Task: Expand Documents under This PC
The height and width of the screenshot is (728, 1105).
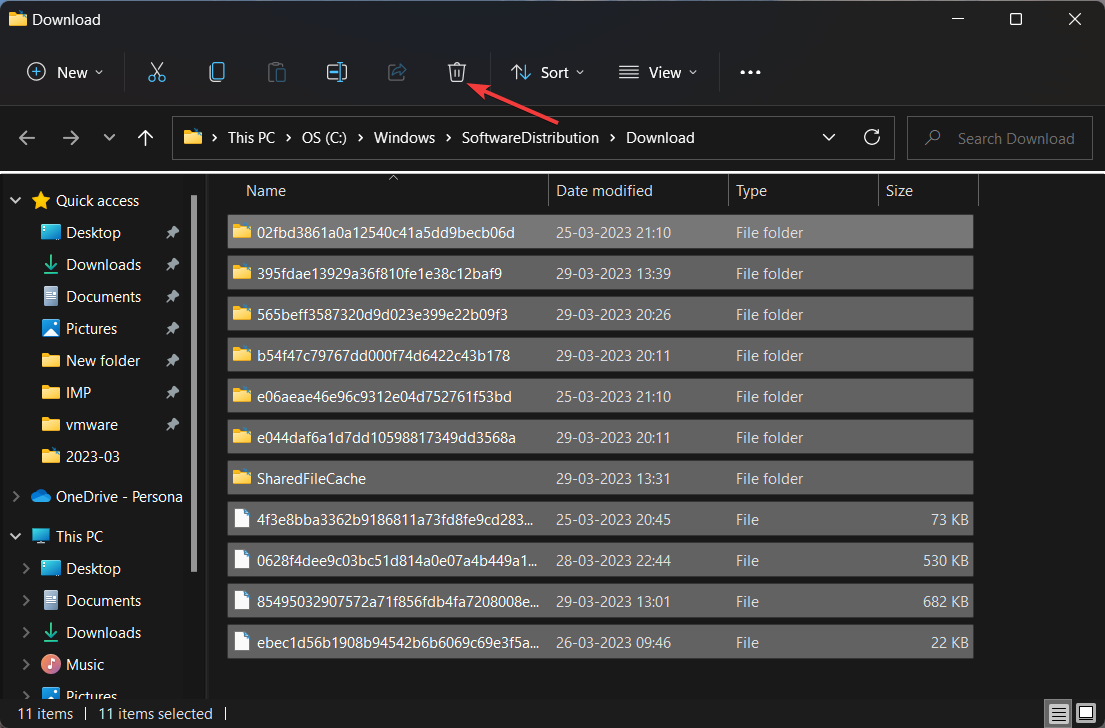Action: click(26, 600)
